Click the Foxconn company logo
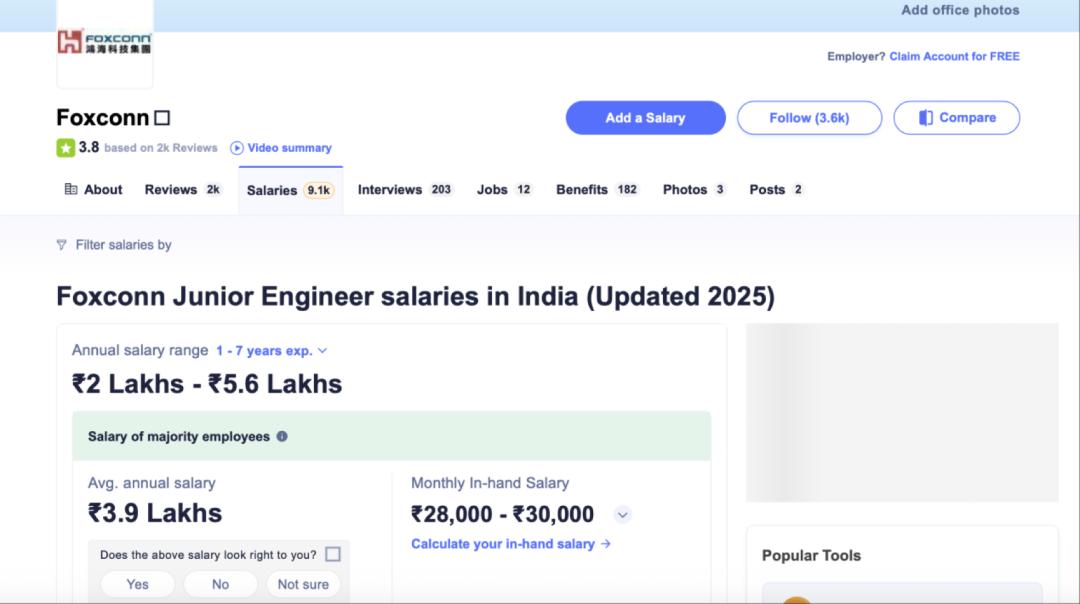This screenshot has height=604, width=1080. [105, 43]
